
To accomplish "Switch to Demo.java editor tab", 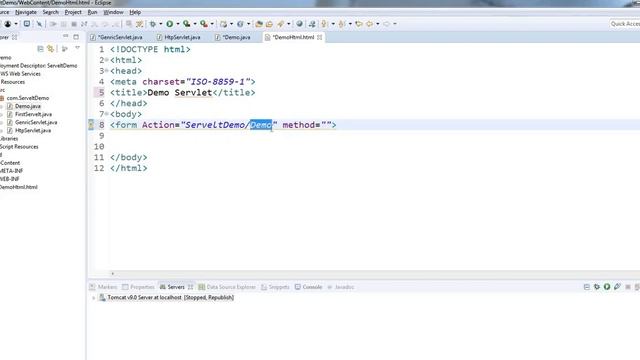I will tap(233, 37).
